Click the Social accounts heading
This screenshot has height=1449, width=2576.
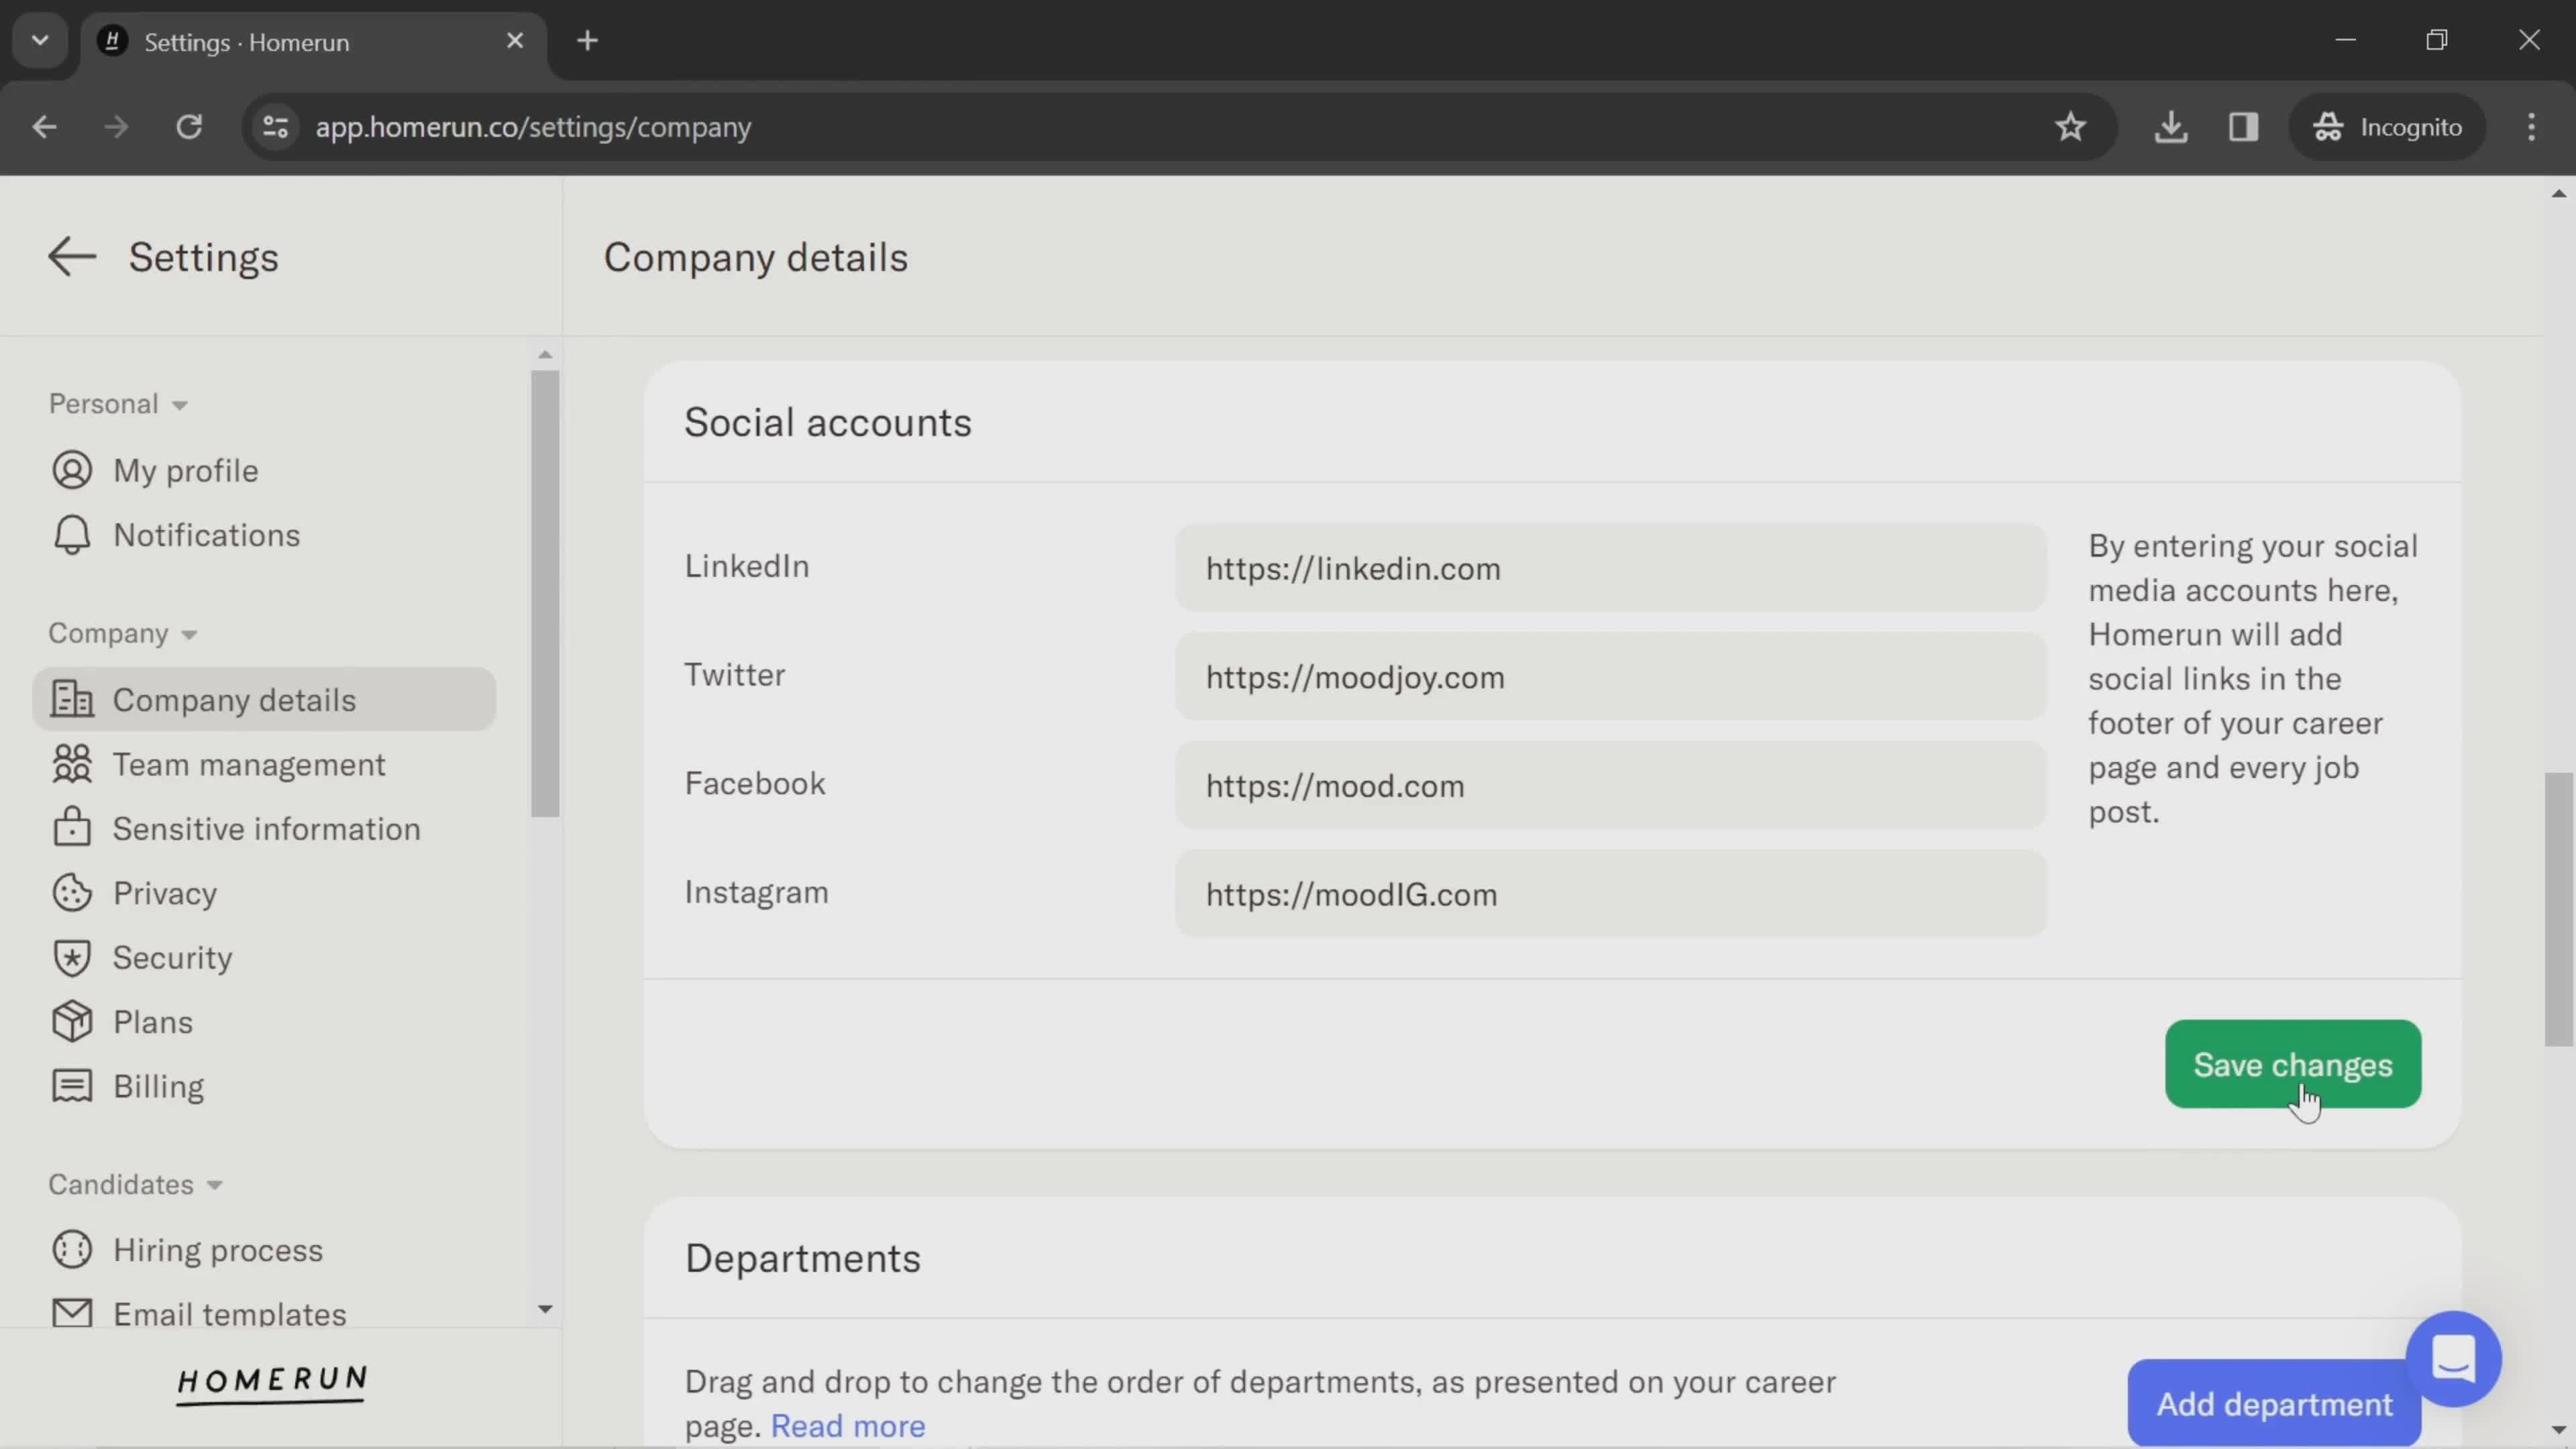[x=827, y=423]
